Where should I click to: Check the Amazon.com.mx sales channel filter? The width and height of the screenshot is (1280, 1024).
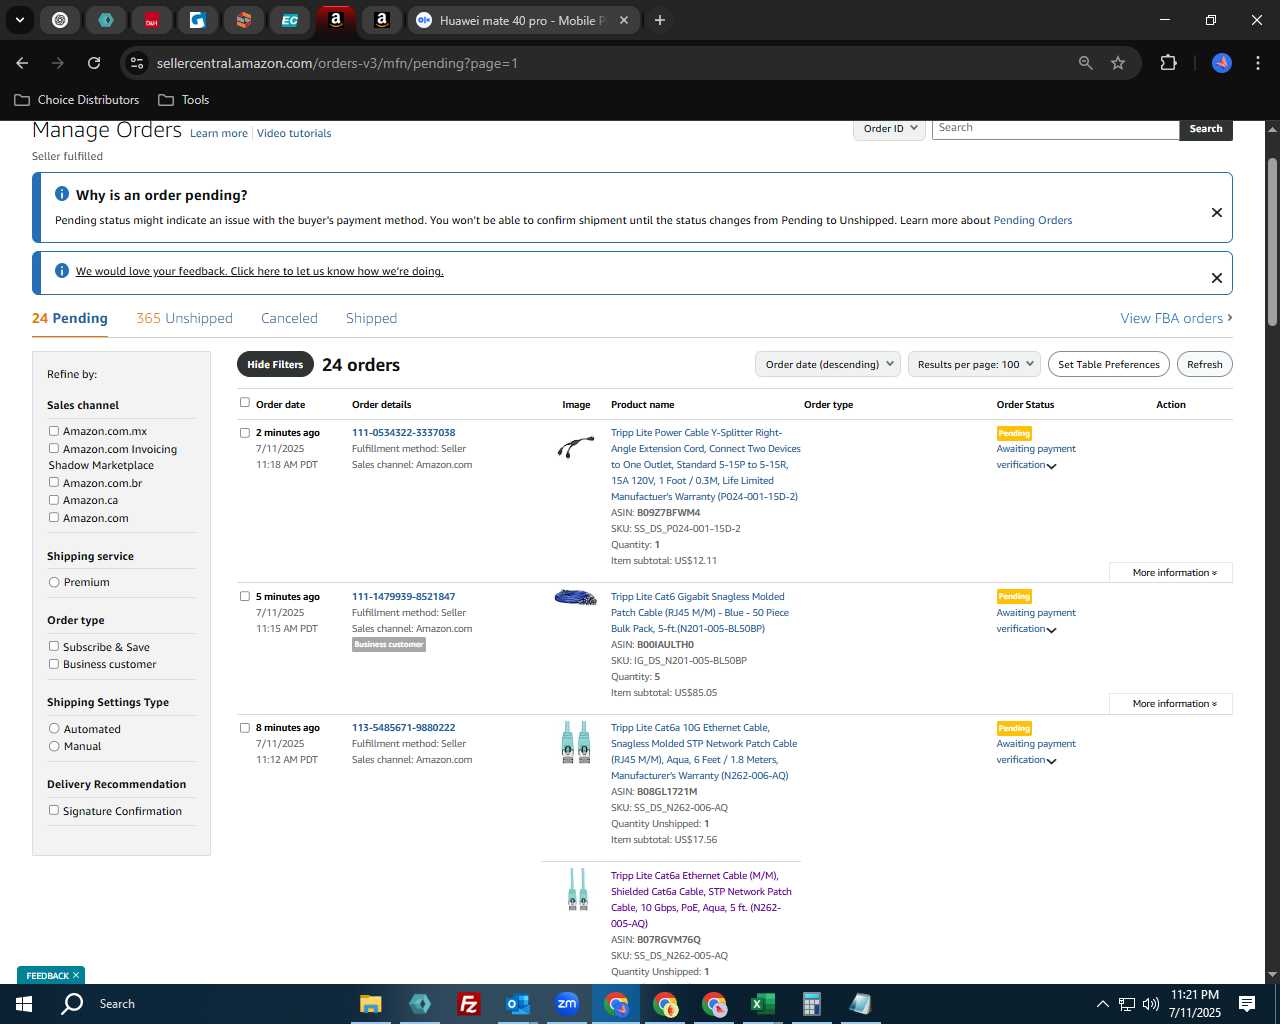(x=54, y=431)
